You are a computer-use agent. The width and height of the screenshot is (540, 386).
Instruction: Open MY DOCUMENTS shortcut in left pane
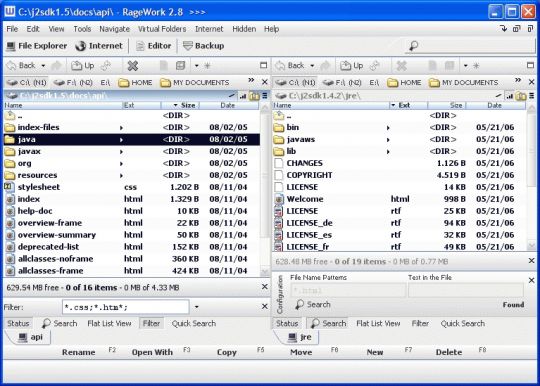[195, 83]
